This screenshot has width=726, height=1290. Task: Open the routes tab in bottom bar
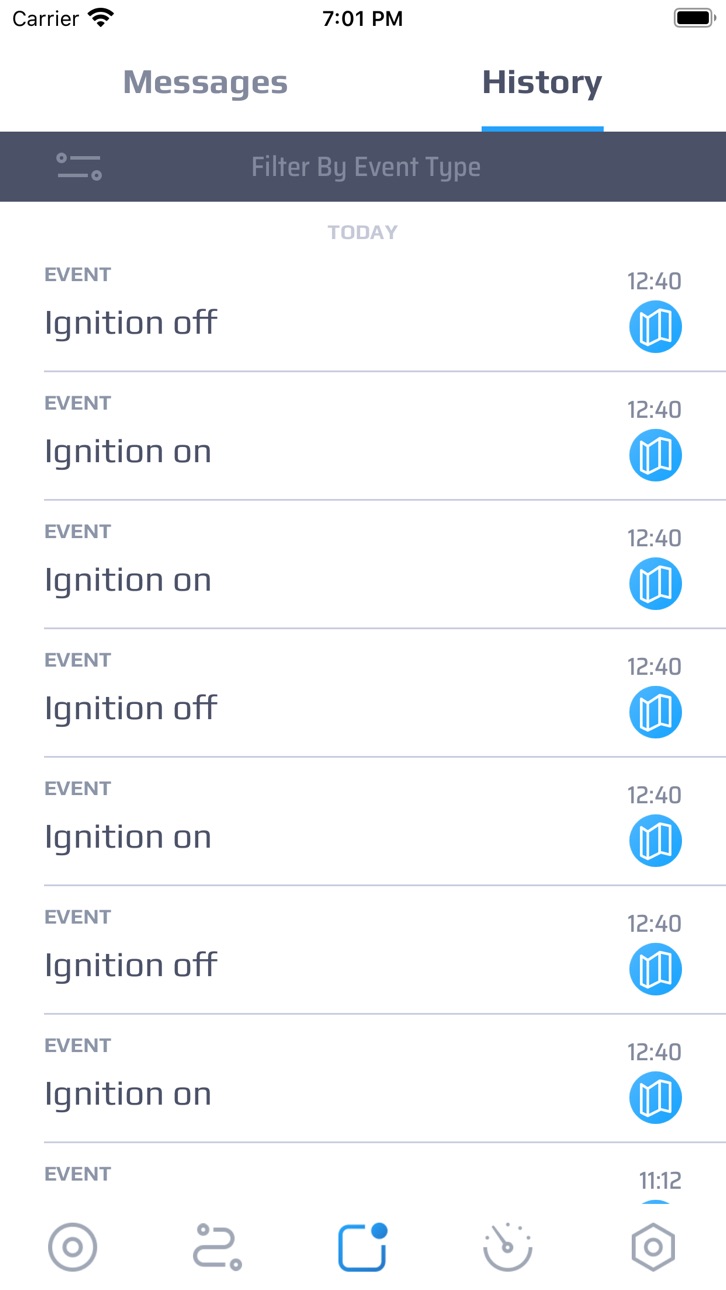tap(217, 1247)
